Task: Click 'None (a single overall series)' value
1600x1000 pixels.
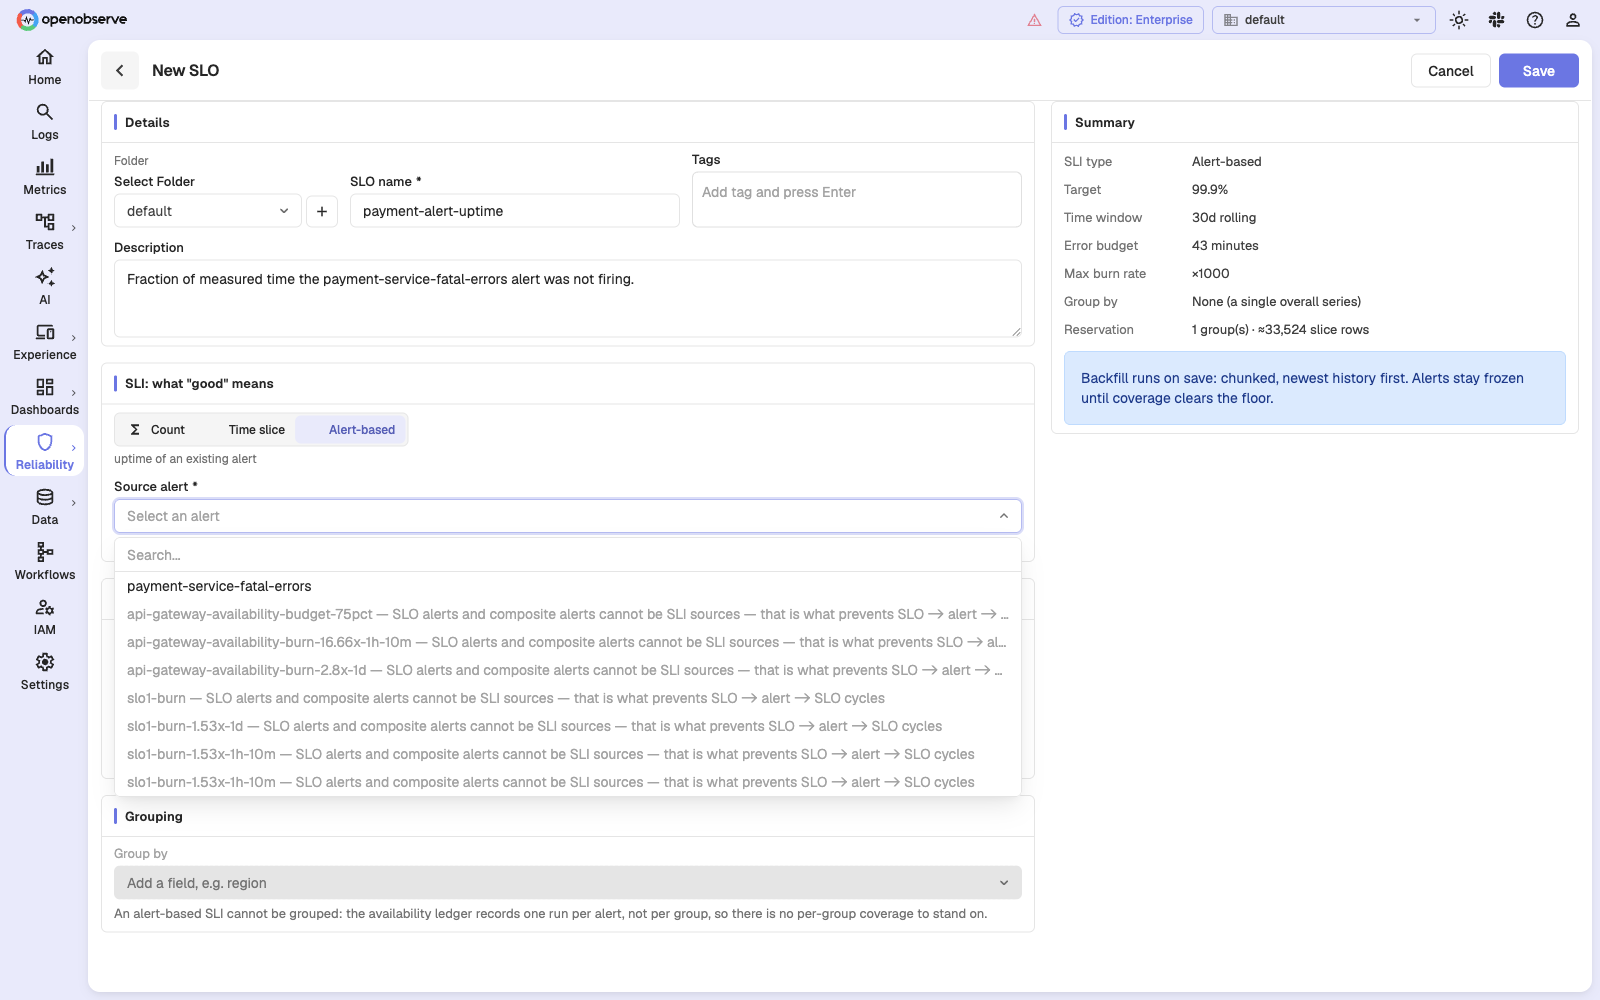Action: [1276, 301]
